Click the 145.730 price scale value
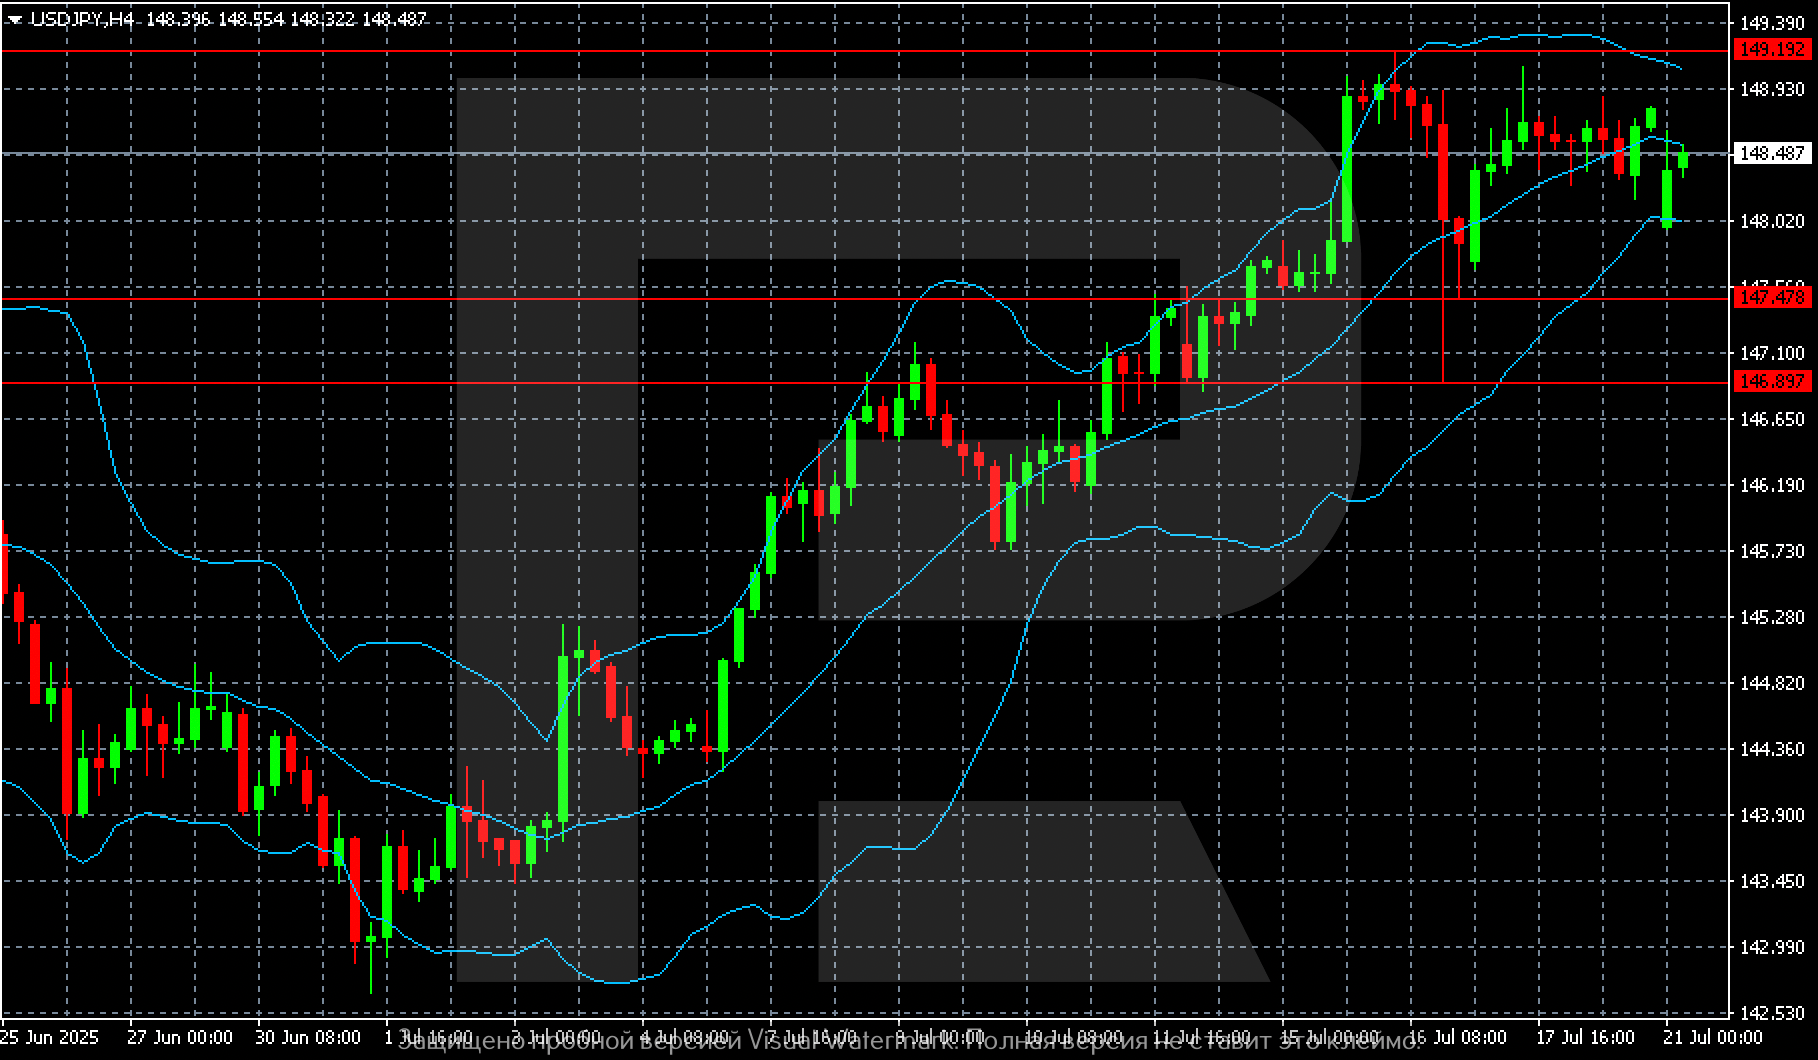Image resolution: width=1818 pixels, height=1060 pixels. (1773, 551)
